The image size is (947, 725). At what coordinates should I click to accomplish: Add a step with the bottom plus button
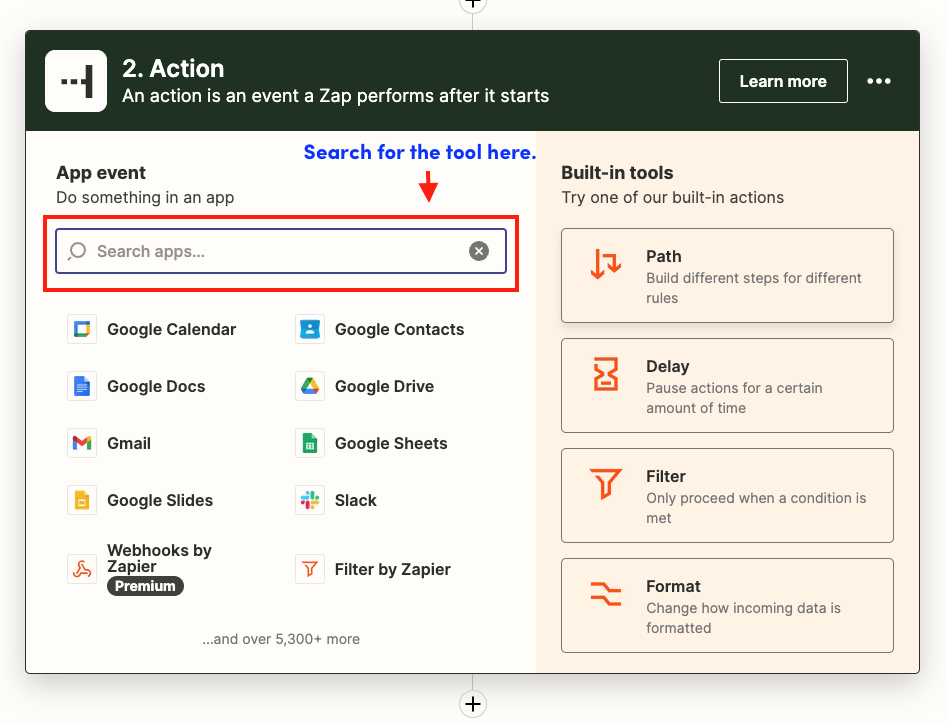tap(473, 704)
